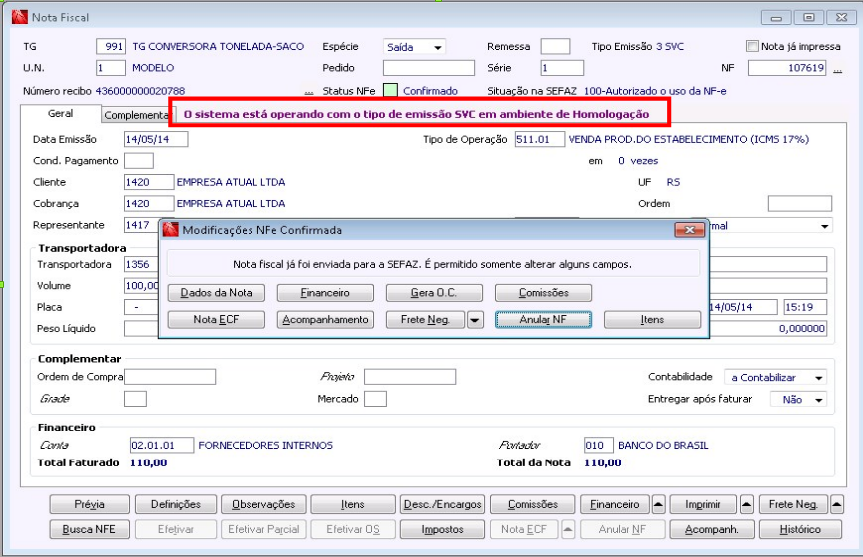Toggle the Nota já impressa checkbox
Image resolution: width=863 pixels, height=557 pixels.
pyautogui.click(x=752, y=46)
